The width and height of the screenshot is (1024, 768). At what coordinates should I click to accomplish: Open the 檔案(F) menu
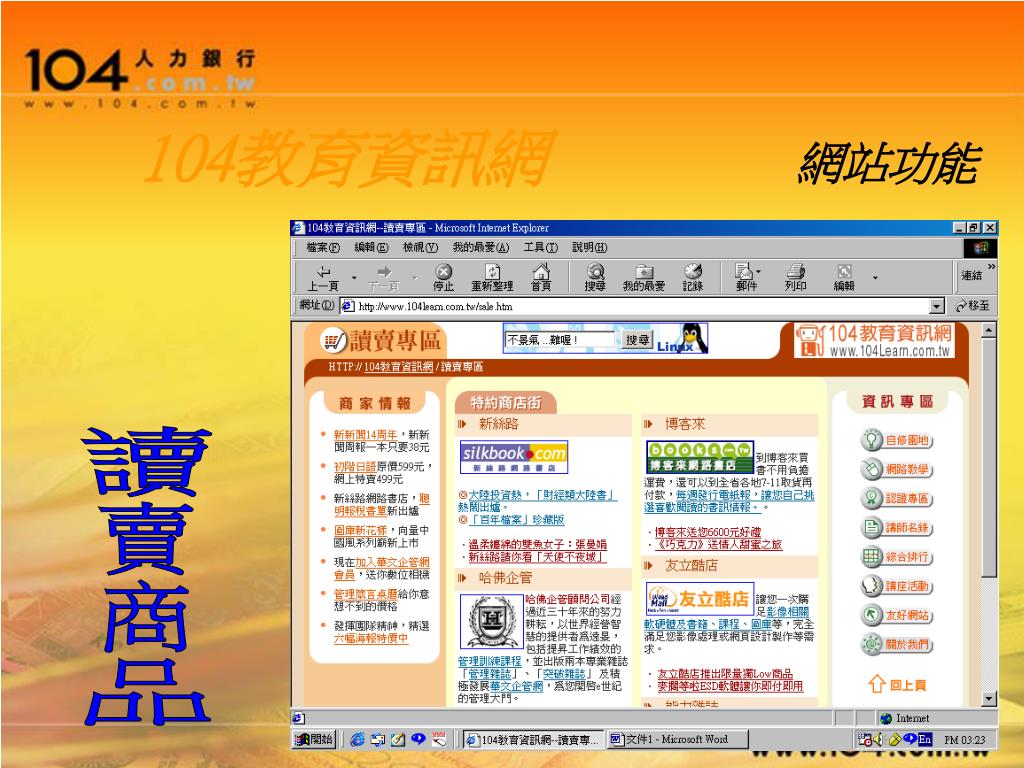click(323, 248)
